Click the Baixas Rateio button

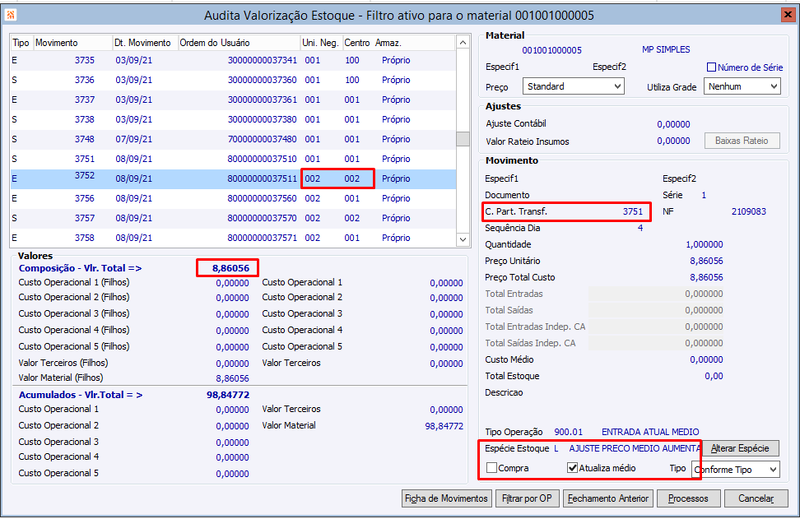(x=742, y=141)
